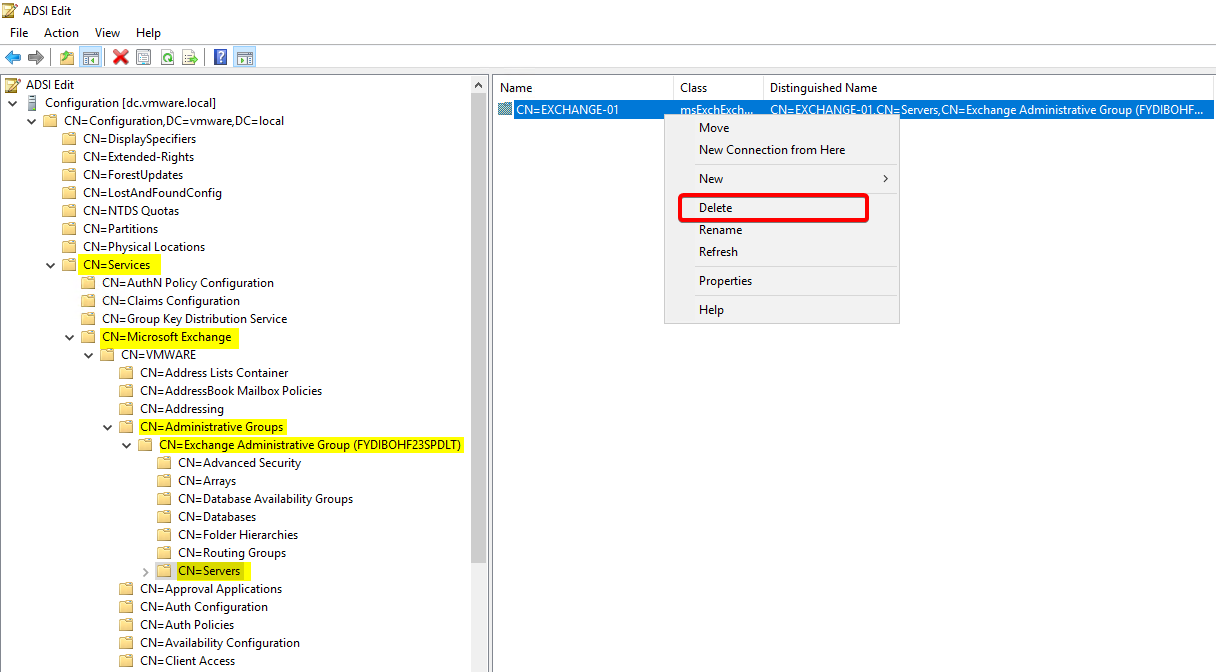Select CN=Databases folder in the tree
The image size is (1216, 672).
point(216,517)
